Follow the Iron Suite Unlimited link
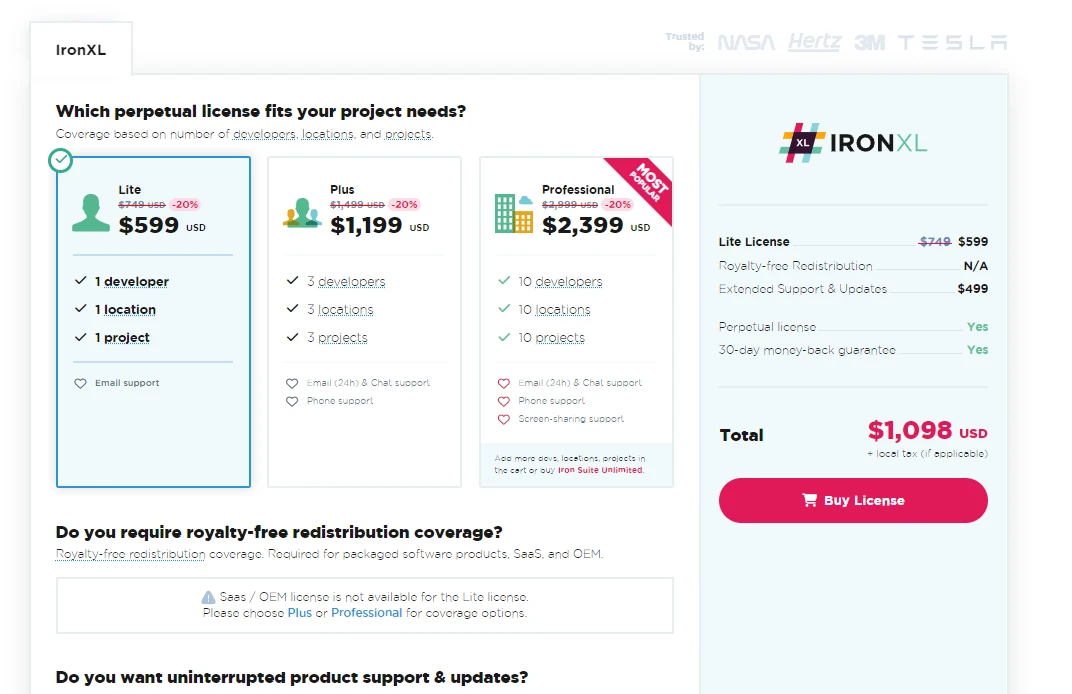The height and width of the screenshot is (694, 1072). [x=600, y=470]
